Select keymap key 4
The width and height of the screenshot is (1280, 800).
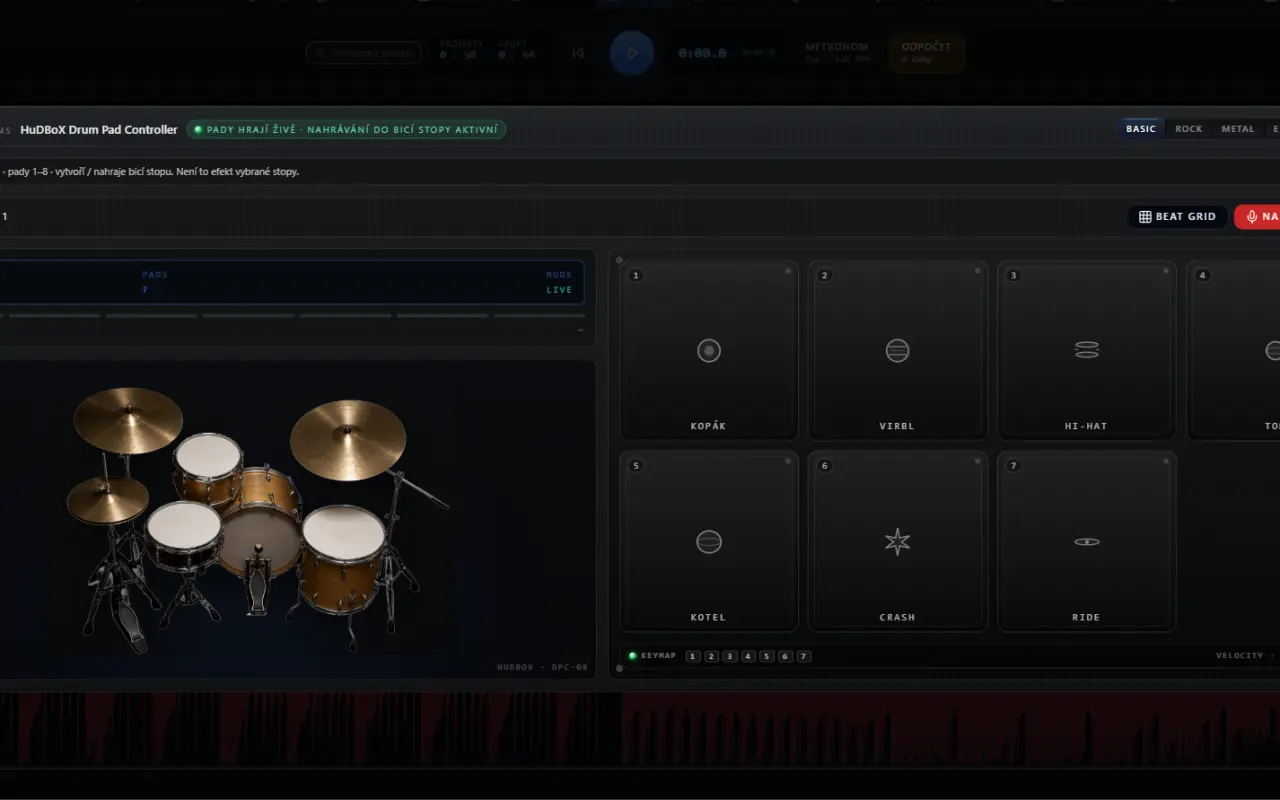[748, 656]
